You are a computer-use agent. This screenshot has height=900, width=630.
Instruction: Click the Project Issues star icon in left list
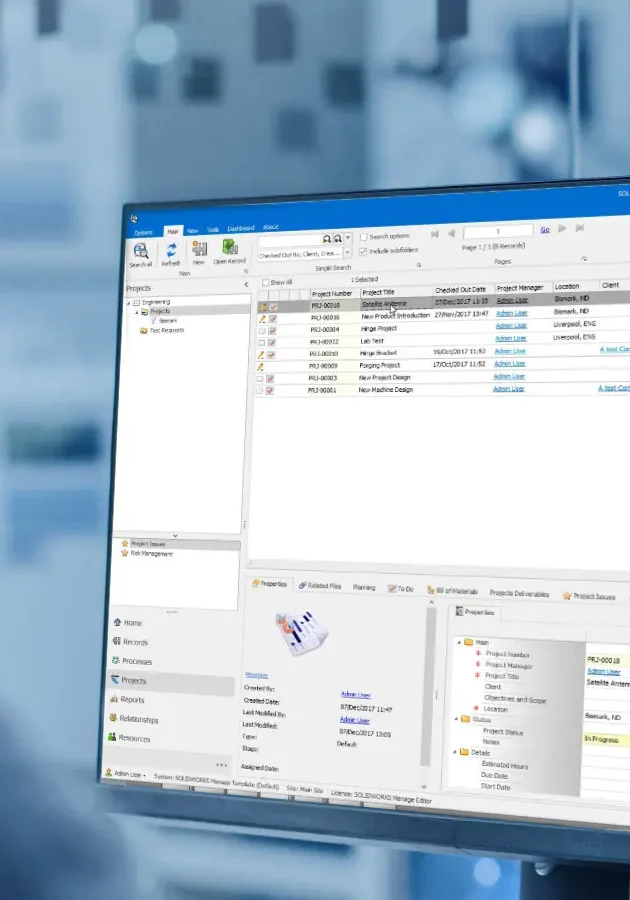tap(125, 543)
